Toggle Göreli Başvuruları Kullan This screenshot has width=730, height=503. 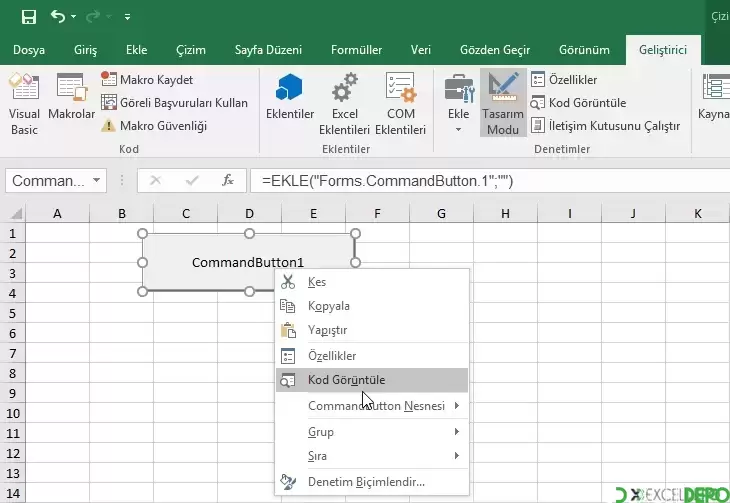174,102
